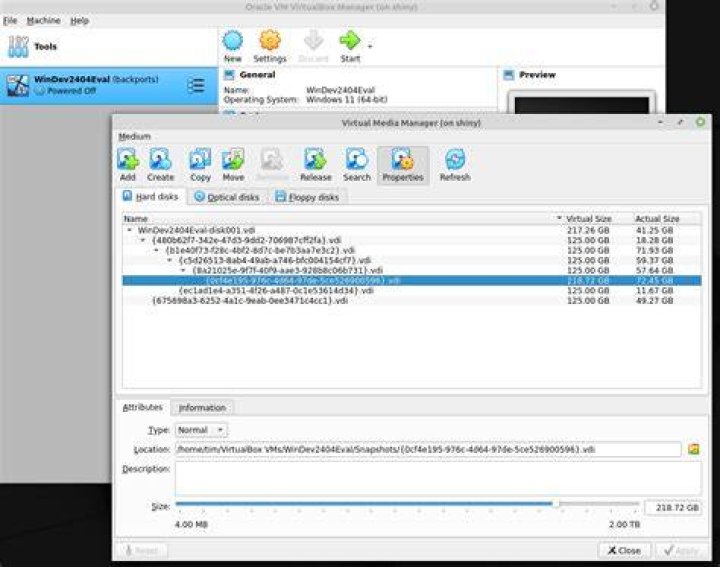The image size is (720, 567).
Task: Click the Preview panel icon
Action: coord(509,75)
